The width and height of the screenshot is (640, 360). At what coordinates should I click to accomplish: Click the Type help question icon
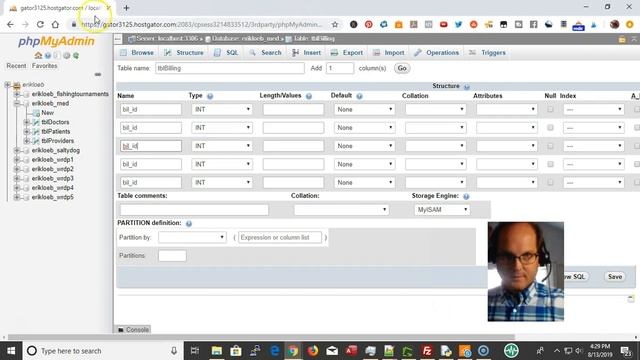[x=210, y=96]
